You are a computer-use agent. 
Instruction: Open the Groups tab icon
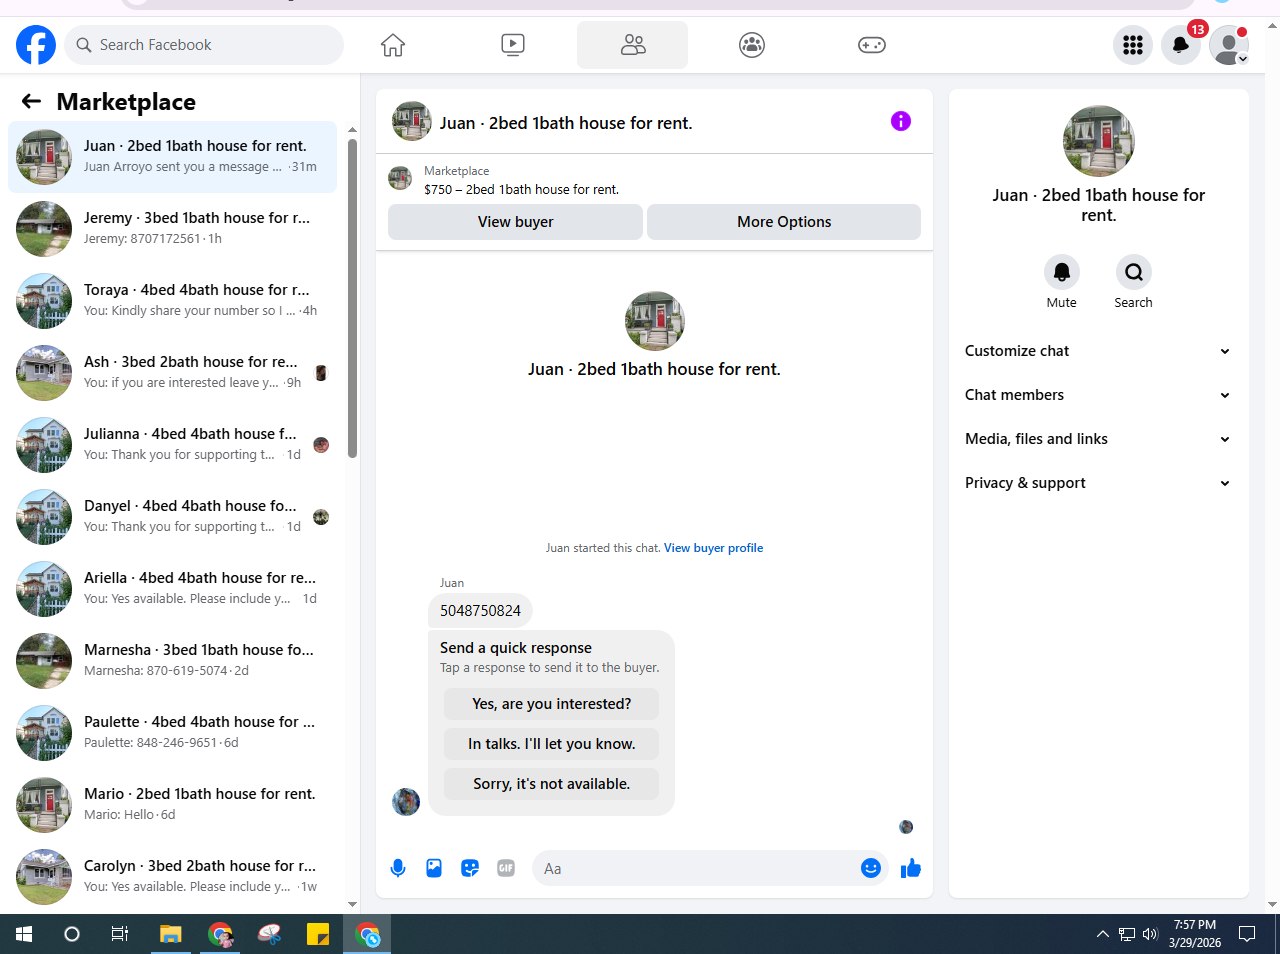click(x=752, y=45)
